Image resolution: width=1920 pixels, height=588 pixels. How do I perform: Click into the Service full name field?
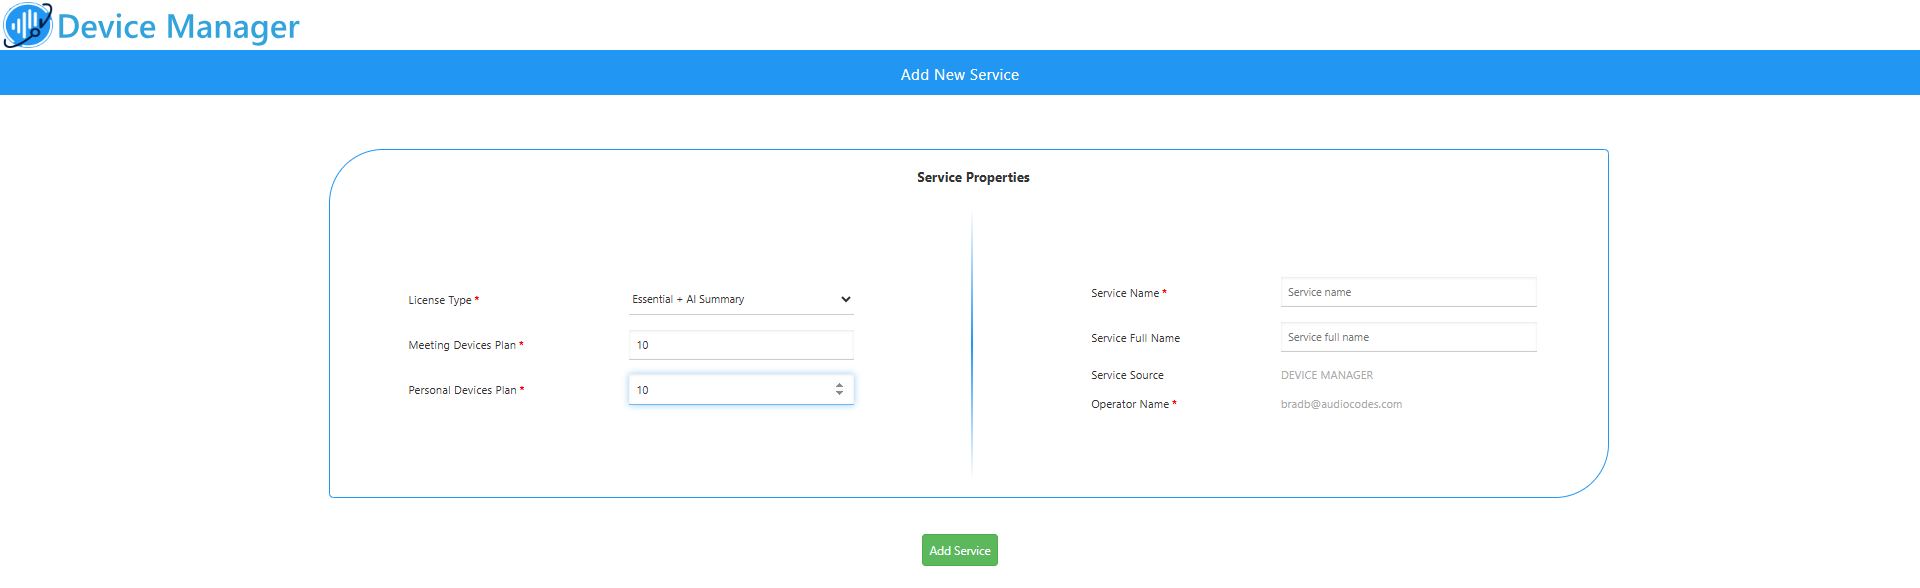tap(1408, 337)
